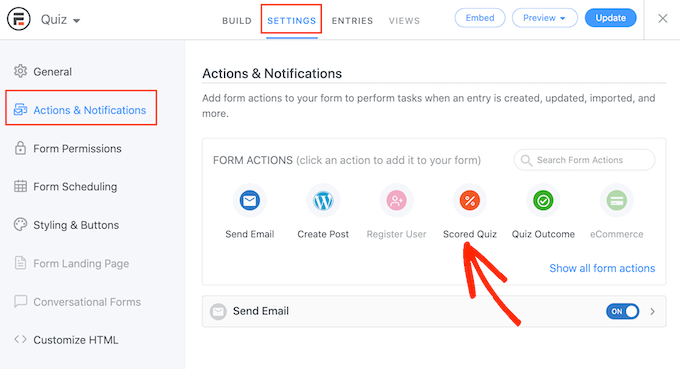Toggle the Send Email action off
680x369 pixels.
pyautogui.click(x=622, y=311)
